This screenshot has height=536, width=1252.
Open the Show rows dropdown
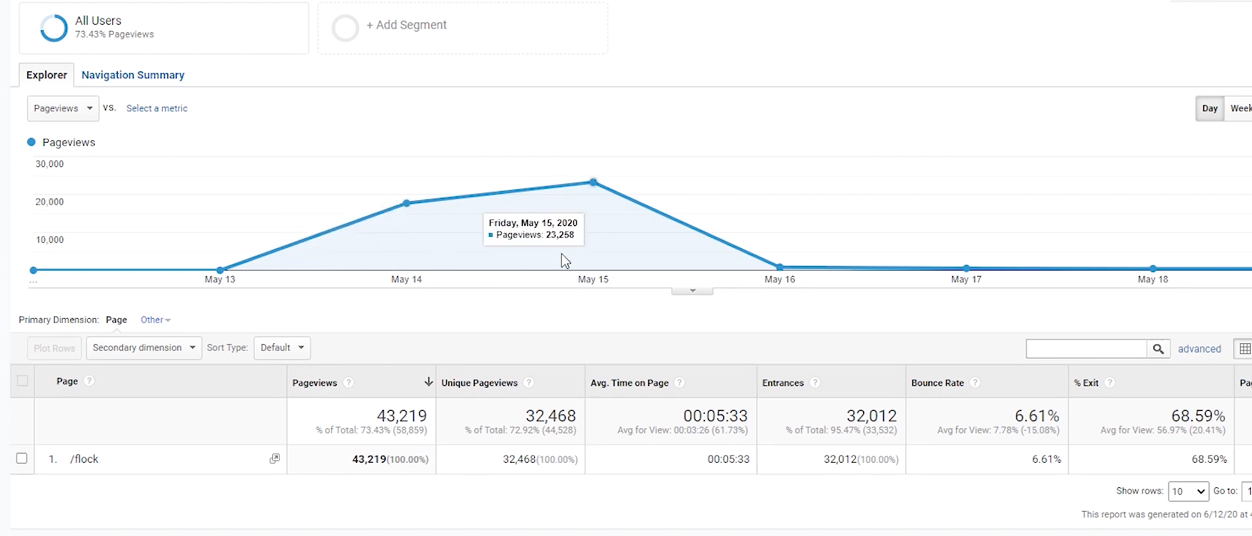(1188, 492)
